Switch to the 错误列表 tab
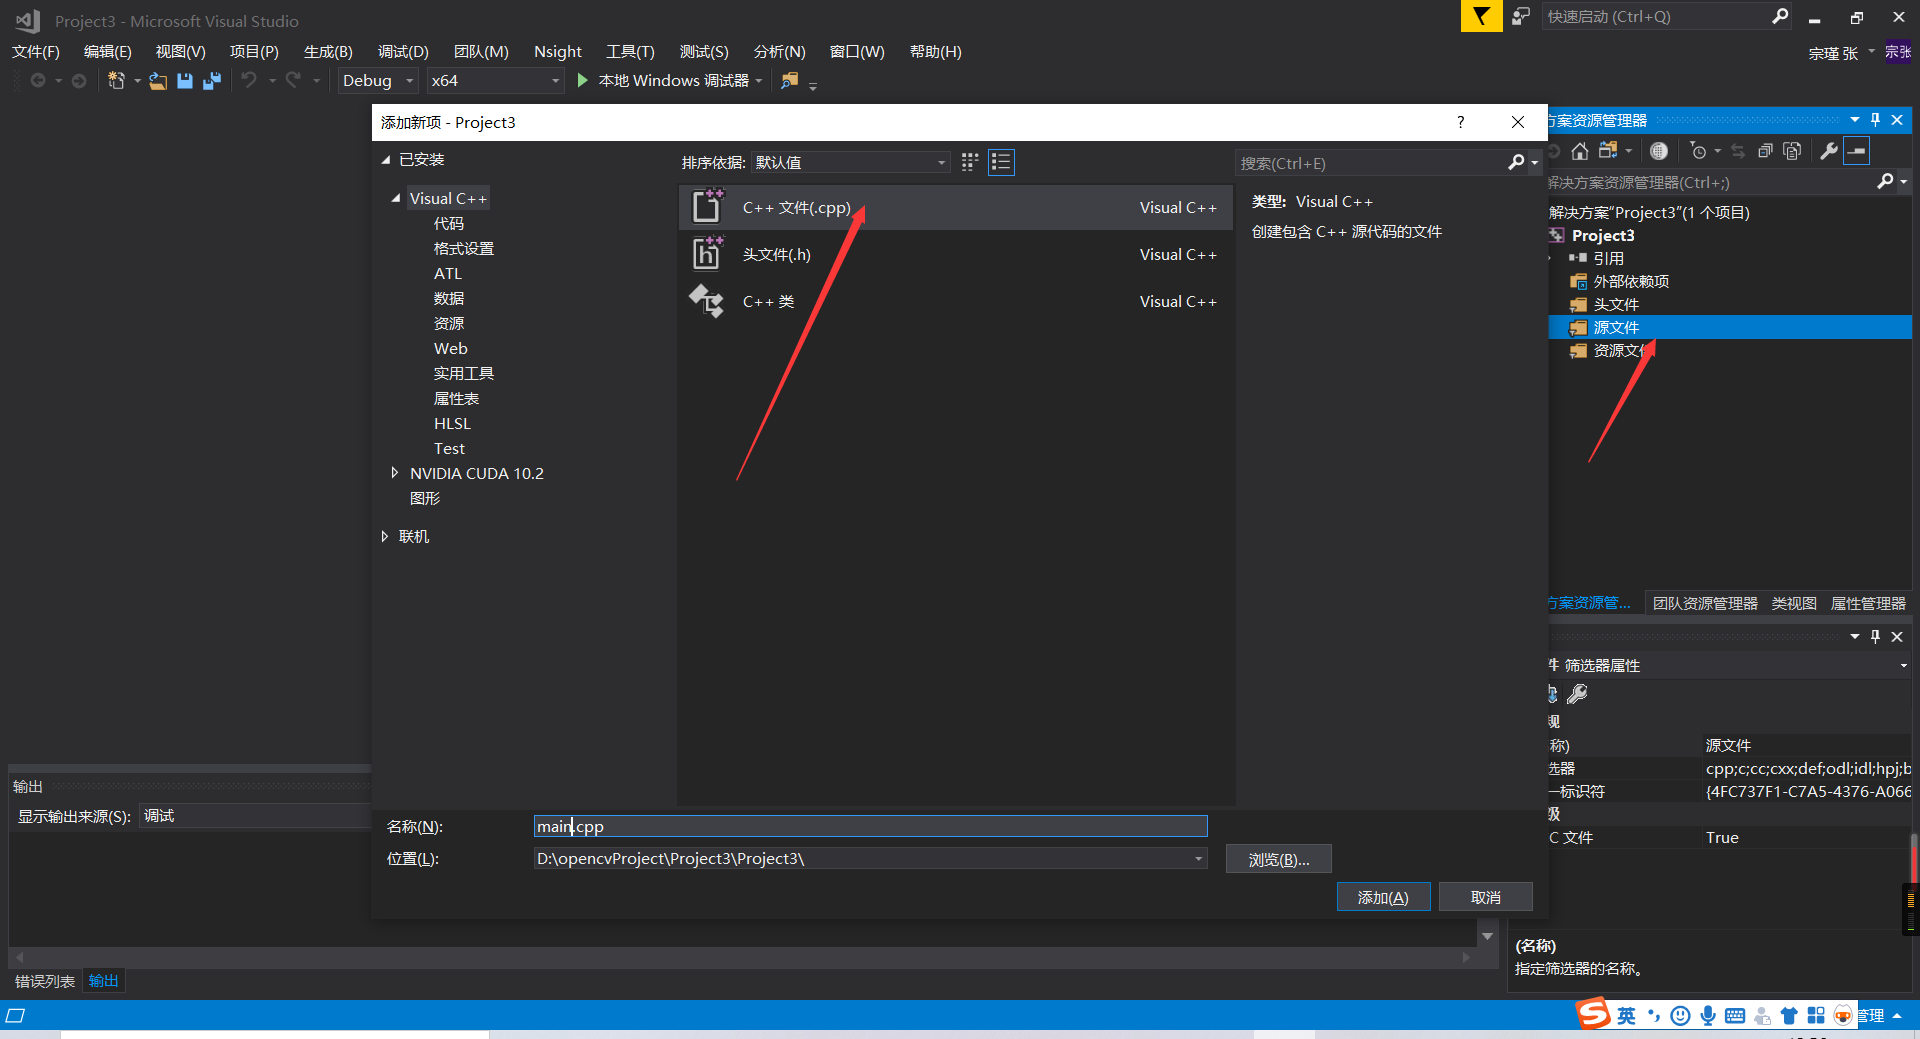Viewport: 1920px width, 1039px height. click(x=45, y=981)
